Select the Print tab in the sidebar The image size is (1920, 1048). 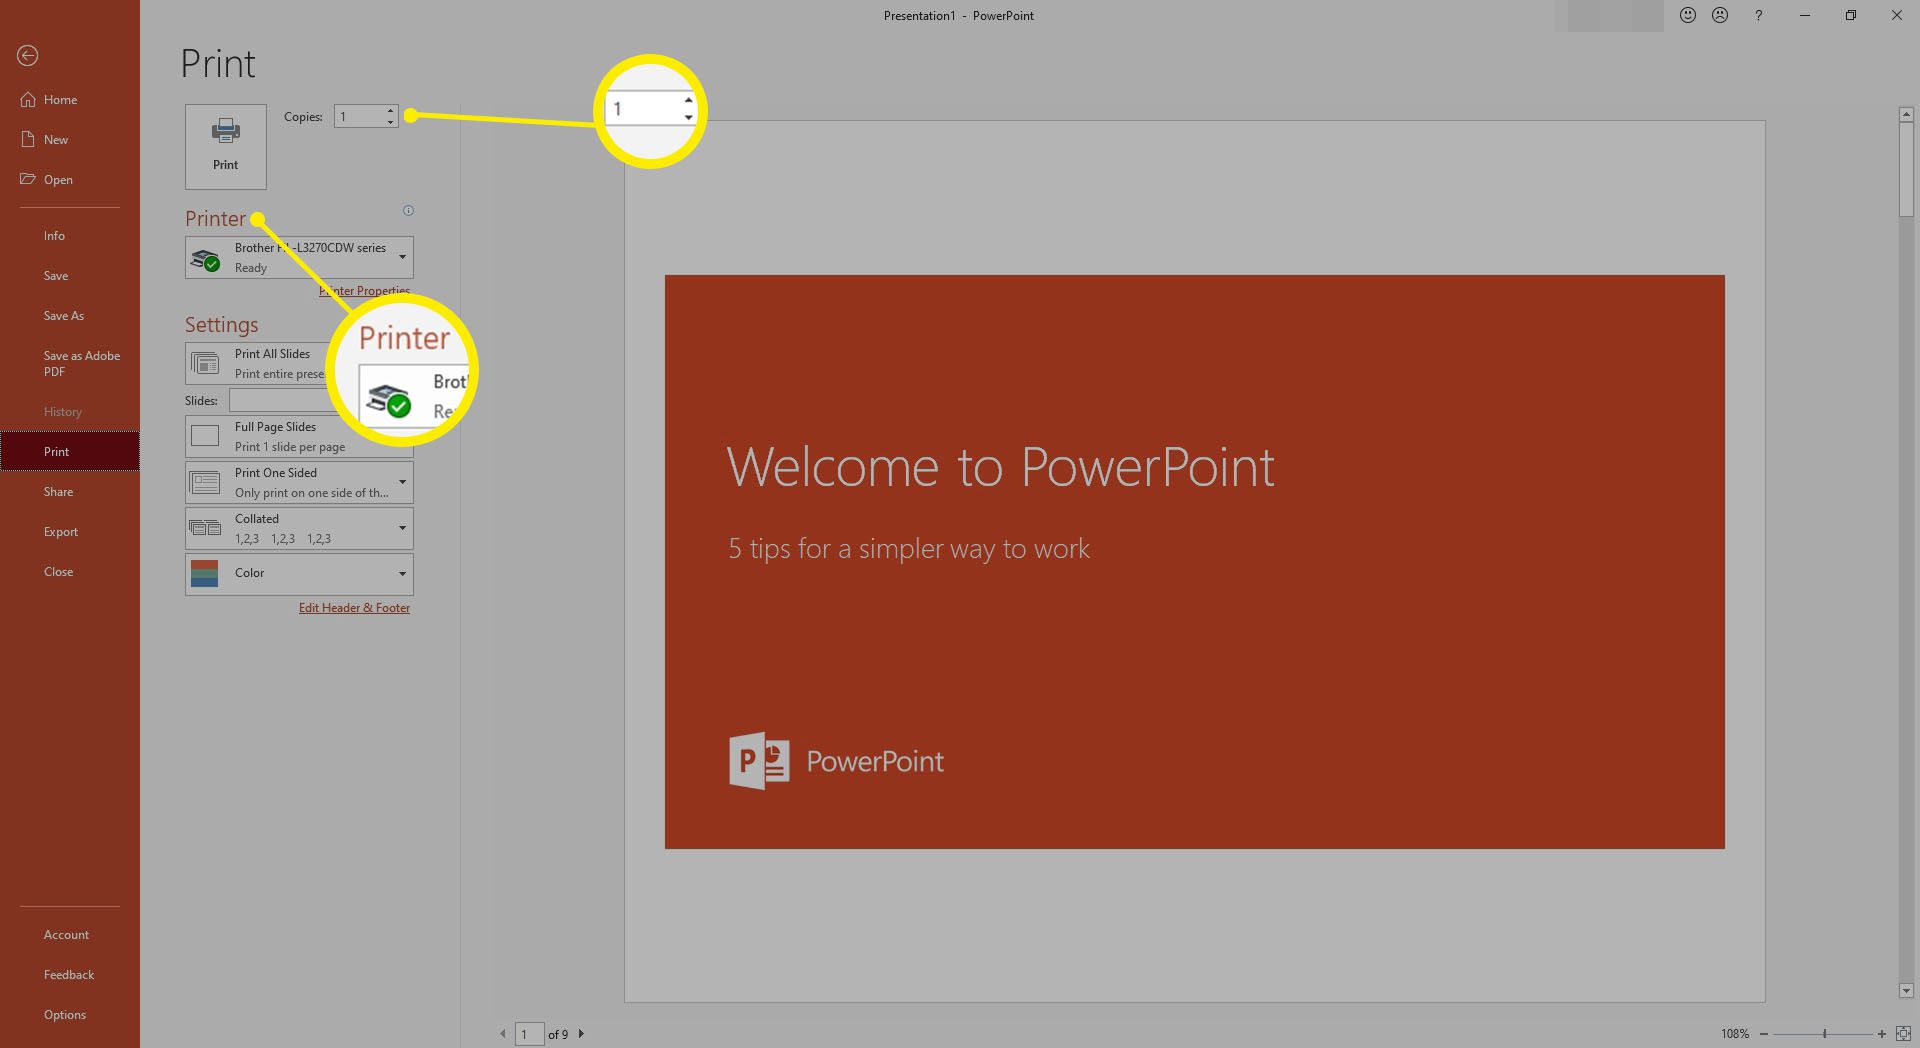(x=70, y=452)
